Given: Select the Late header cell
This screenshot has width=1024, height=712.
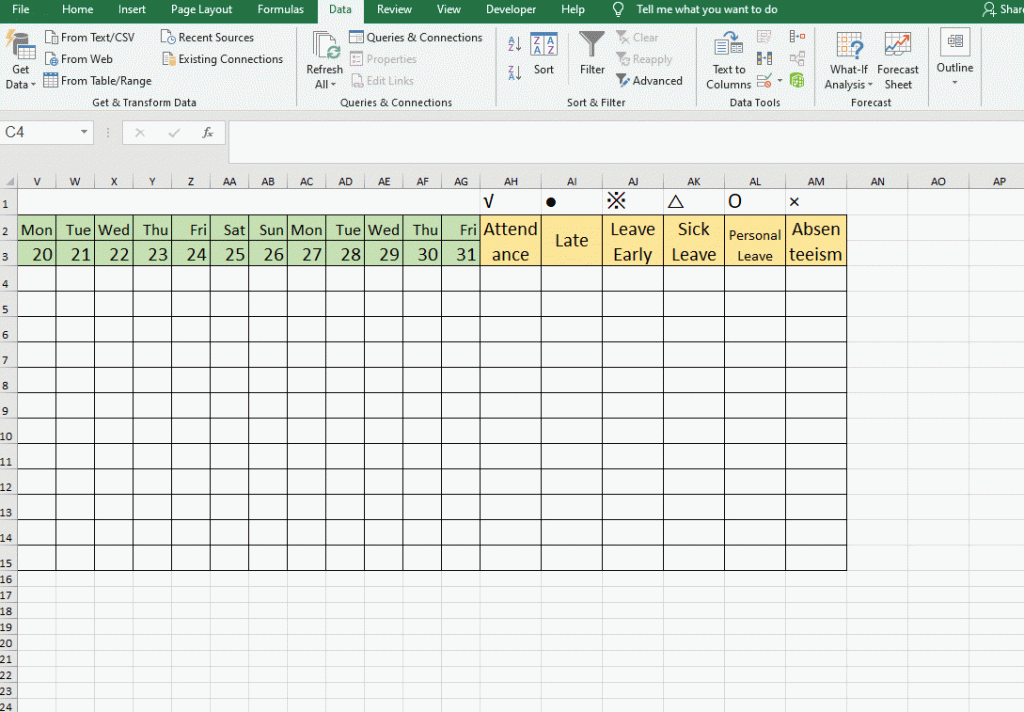Looking at the screenshot, I should pyautogui.click(x=571, y=240).
